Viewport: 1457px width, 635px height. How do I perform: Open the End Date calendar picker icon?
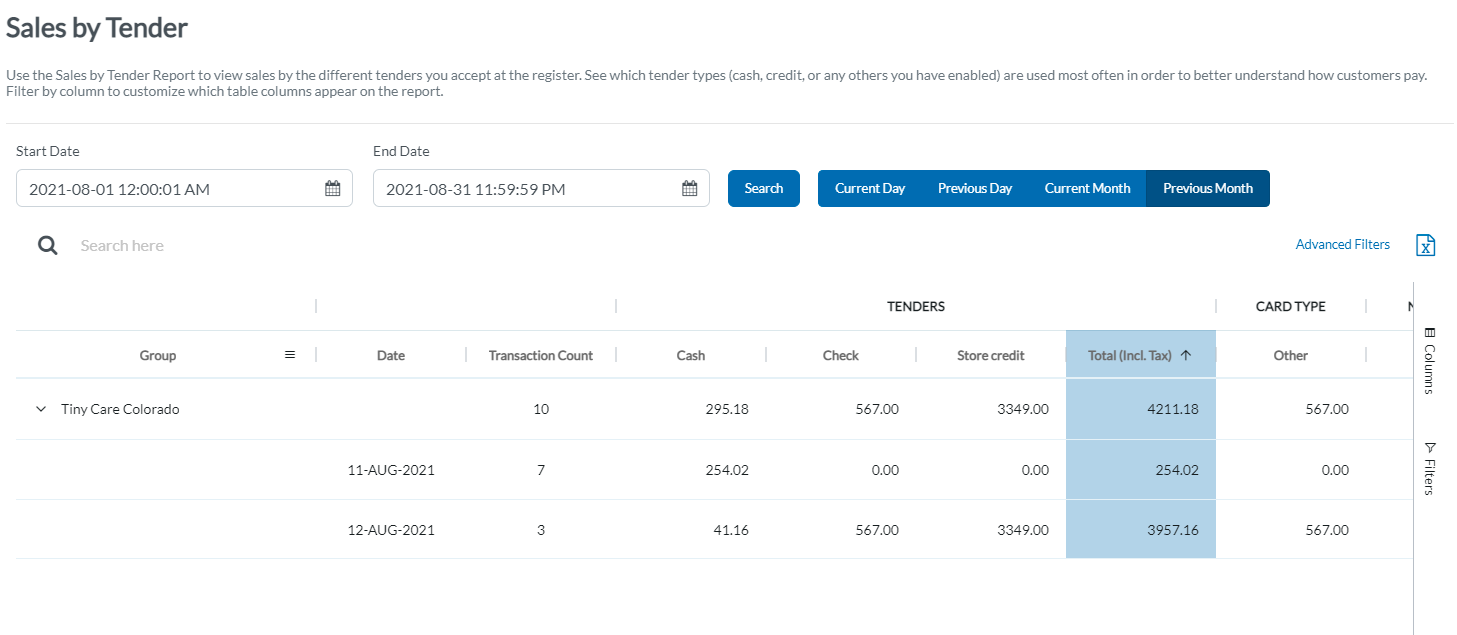click(x=690, y=188)
